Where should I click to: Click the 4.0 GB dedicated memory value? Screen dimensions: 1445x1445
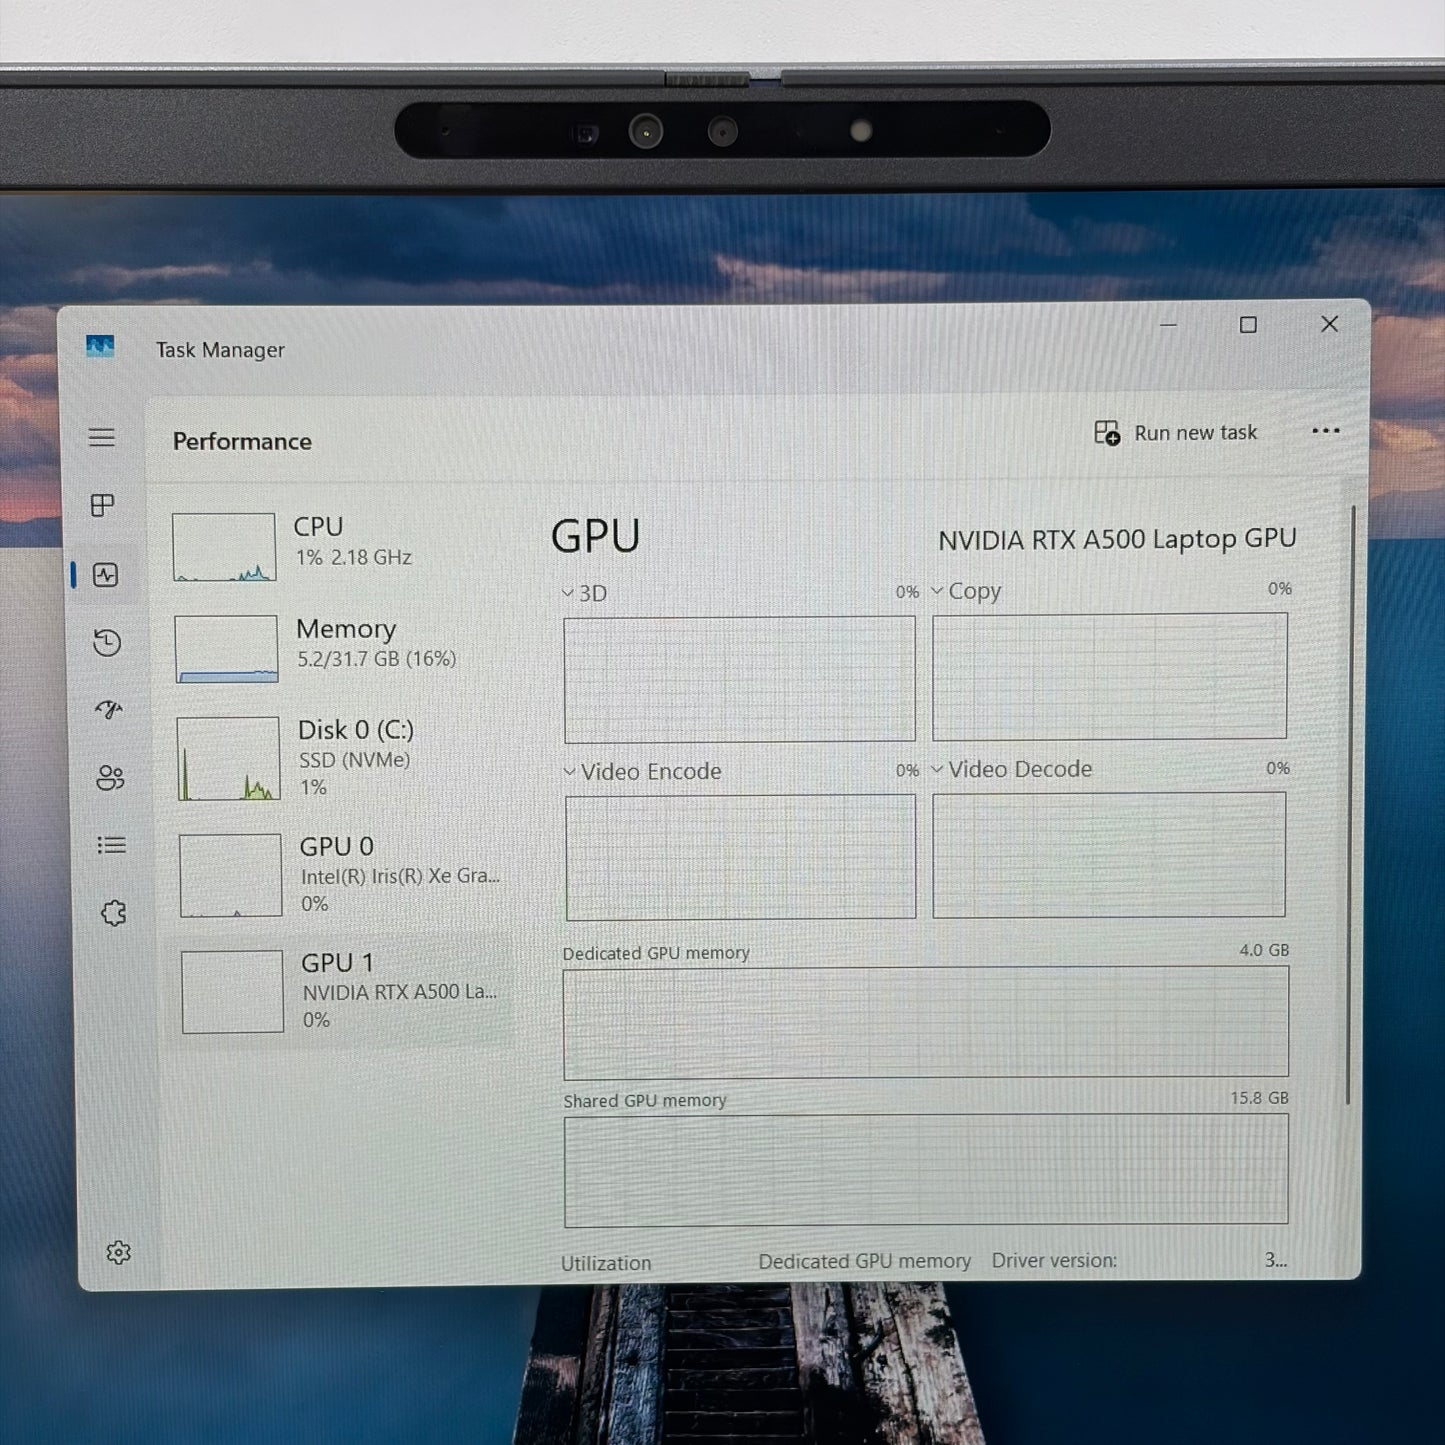tap(1264, 950)
